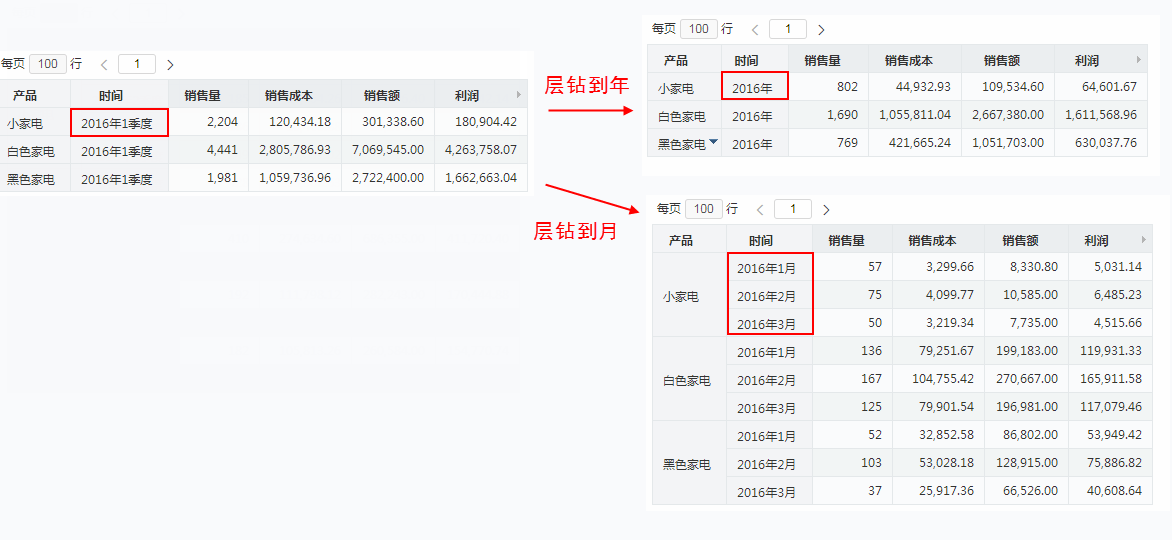The width and height of the screenshot is (1172, 540).
Task: Click rows-per-page box showing 100 in quarterly table
Action: pos(47,64)
